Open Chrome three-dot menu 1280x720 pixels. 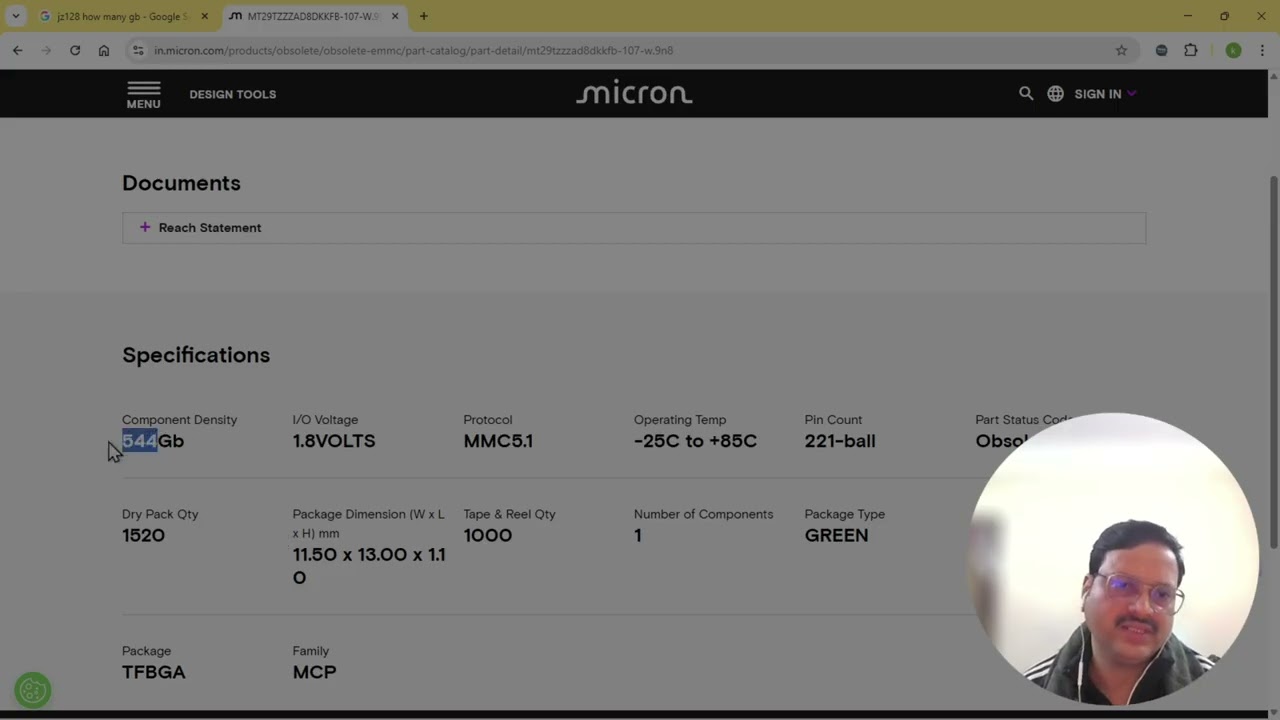1262,50
